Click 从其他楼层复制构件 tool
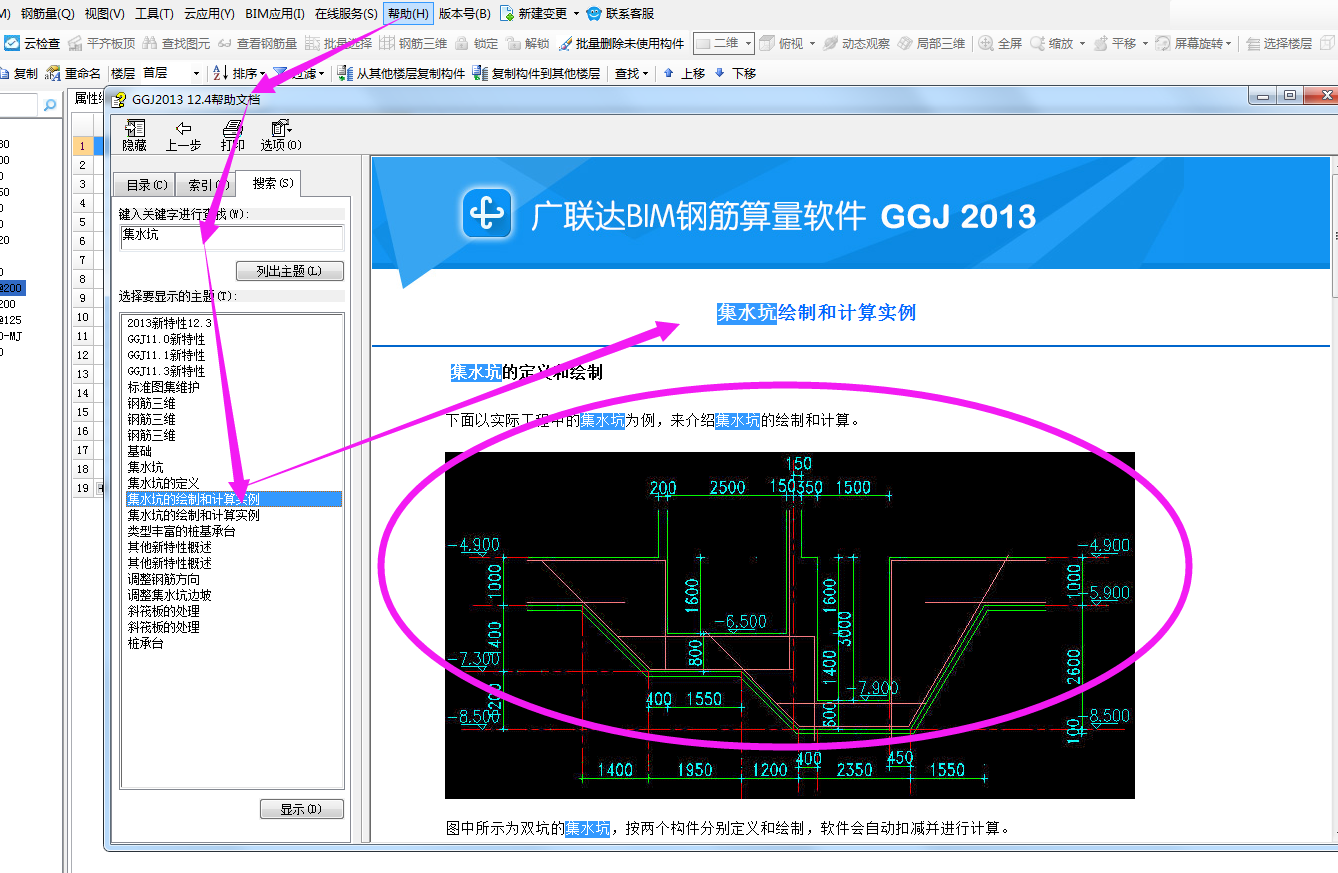 pos(401,74)
